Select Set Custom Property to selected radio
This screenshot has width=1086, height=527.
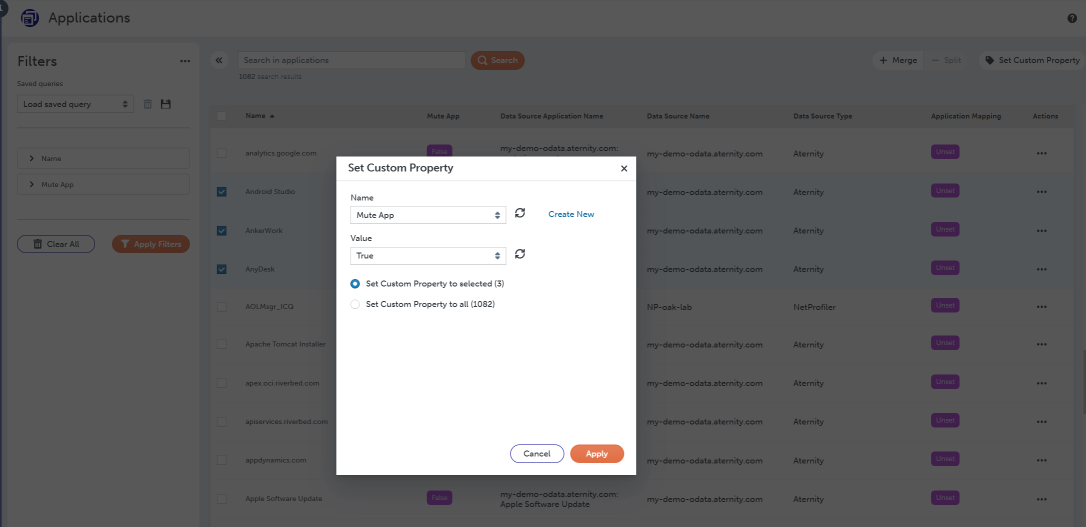pyautogui.click(x=355, y=284)
